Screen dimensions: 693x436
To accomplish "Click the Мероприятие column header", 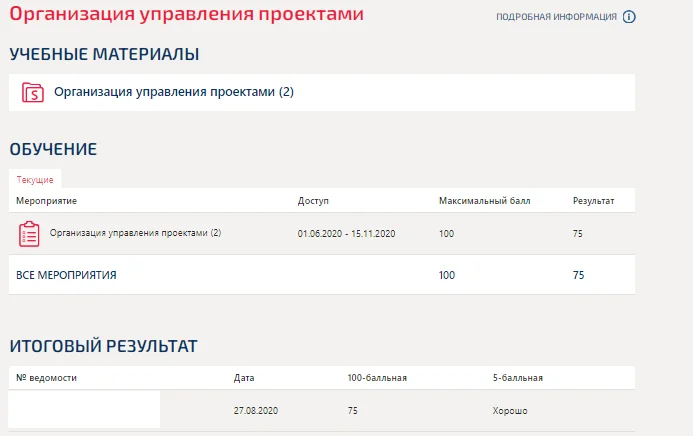I will coord(46,201).
